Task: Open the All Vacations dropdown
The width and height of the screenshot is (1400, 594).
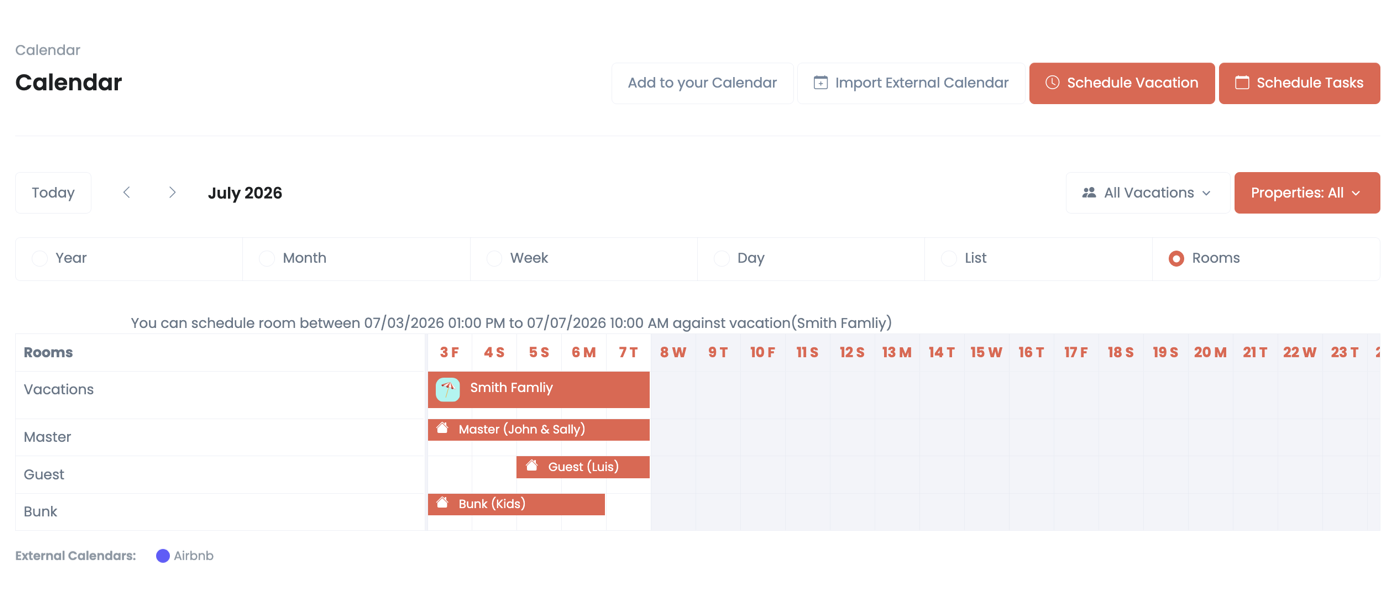Action: click(1147, 193)
